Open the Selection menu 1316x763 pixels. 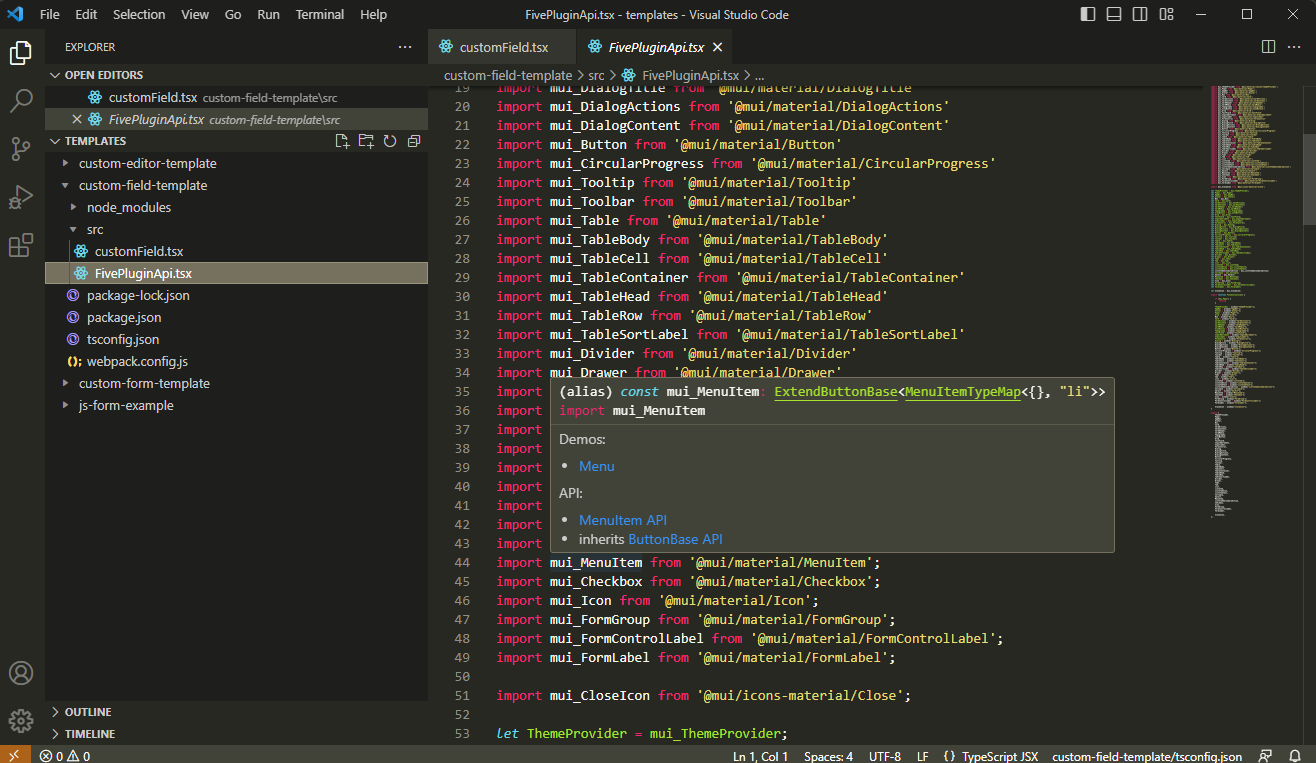pos(139,15)
